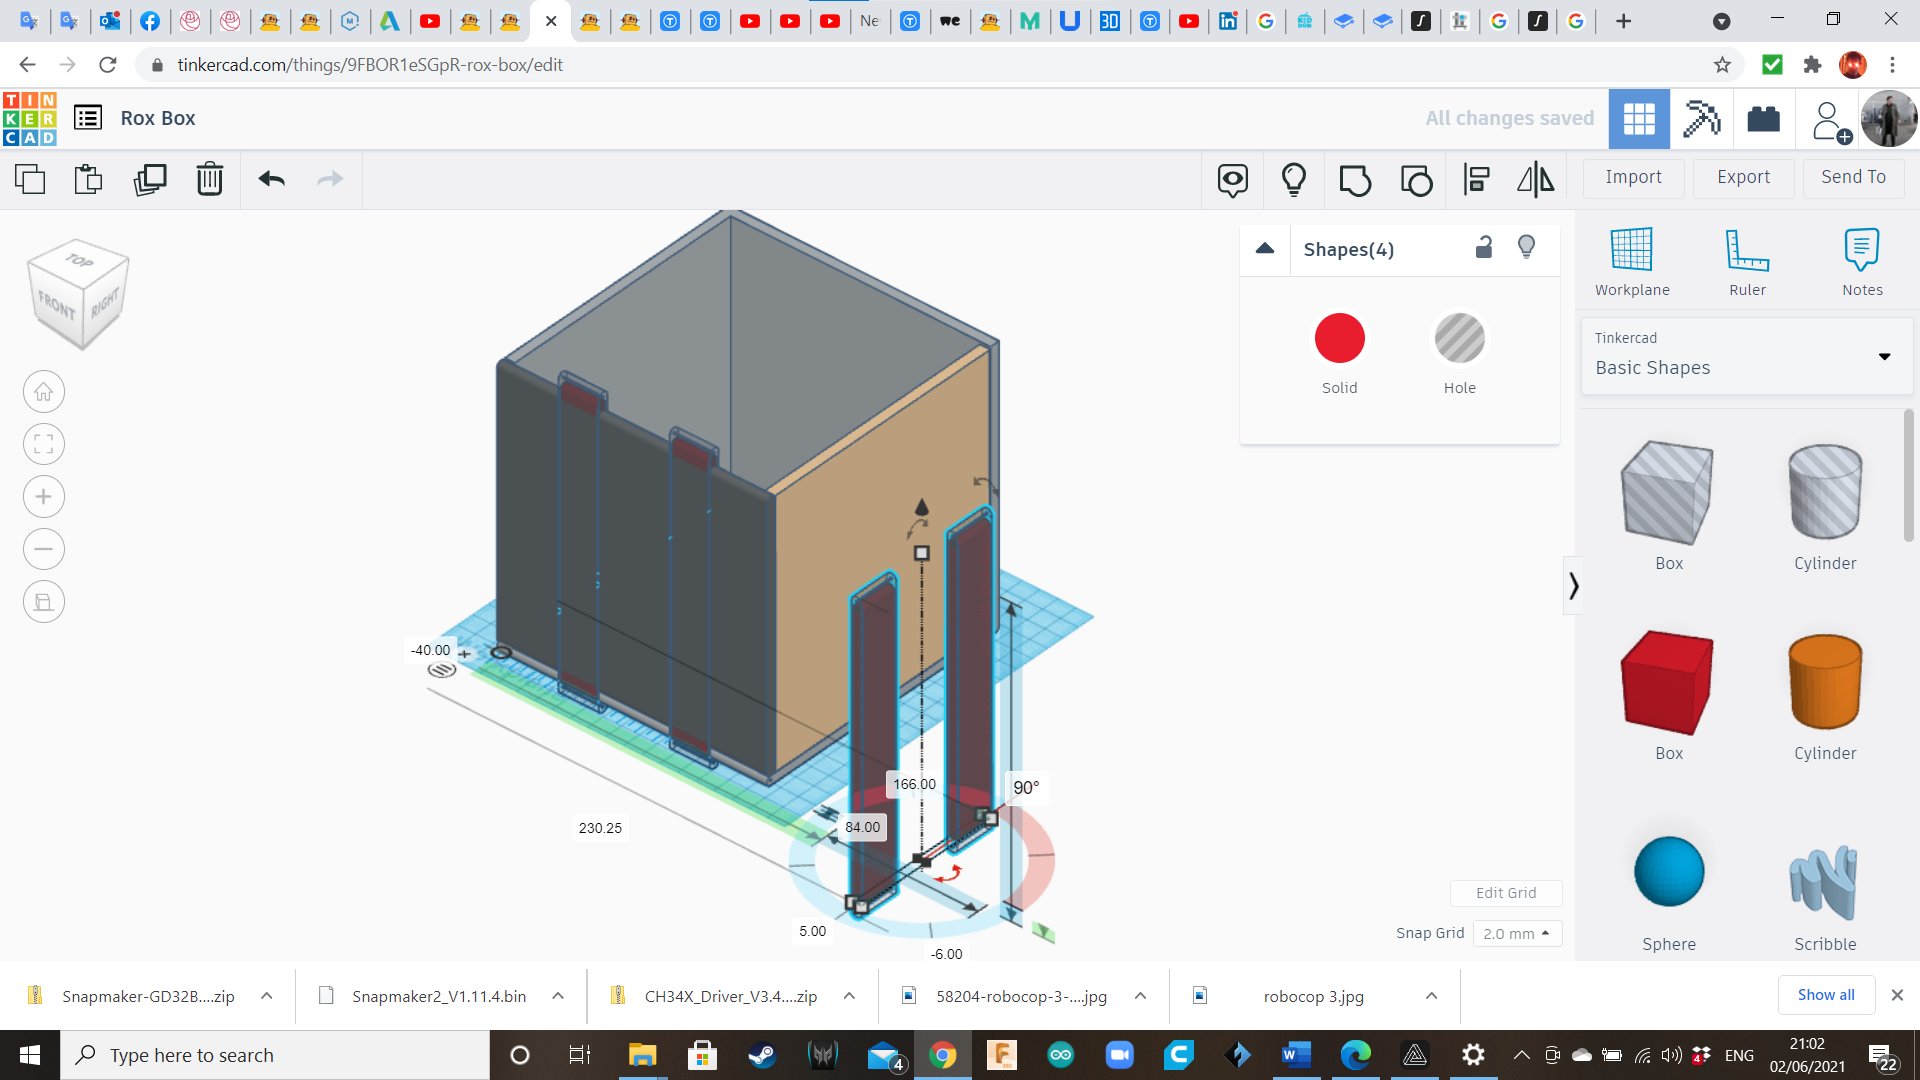Delete selected shapes with trash icon

tap(210, 180)
